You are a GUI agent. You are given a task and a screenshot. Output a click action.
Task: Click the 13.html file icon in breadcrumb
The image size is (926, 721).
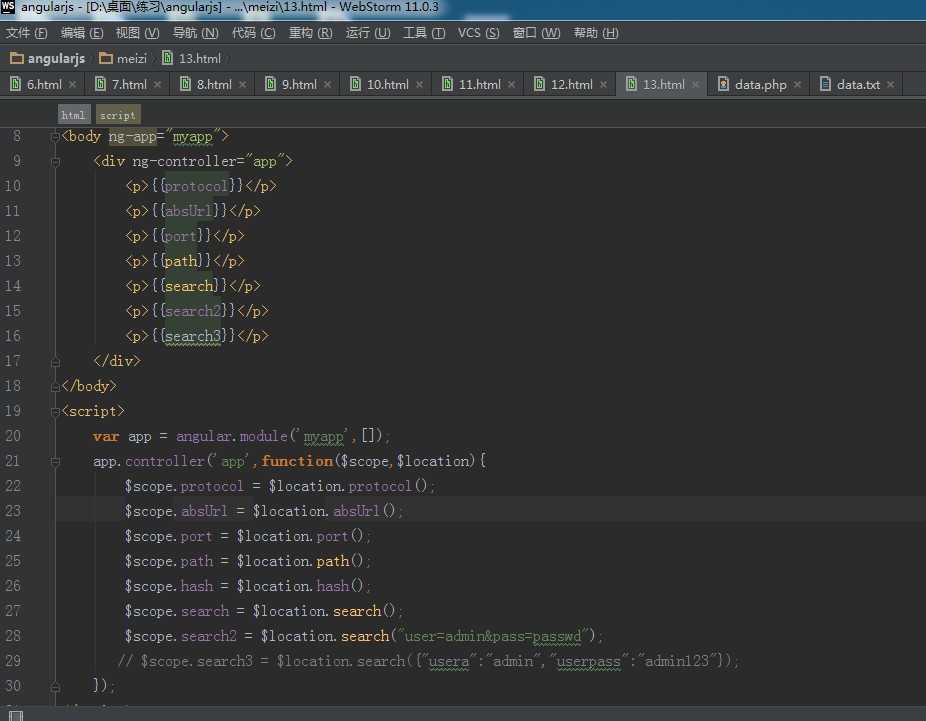pos(167,59)
